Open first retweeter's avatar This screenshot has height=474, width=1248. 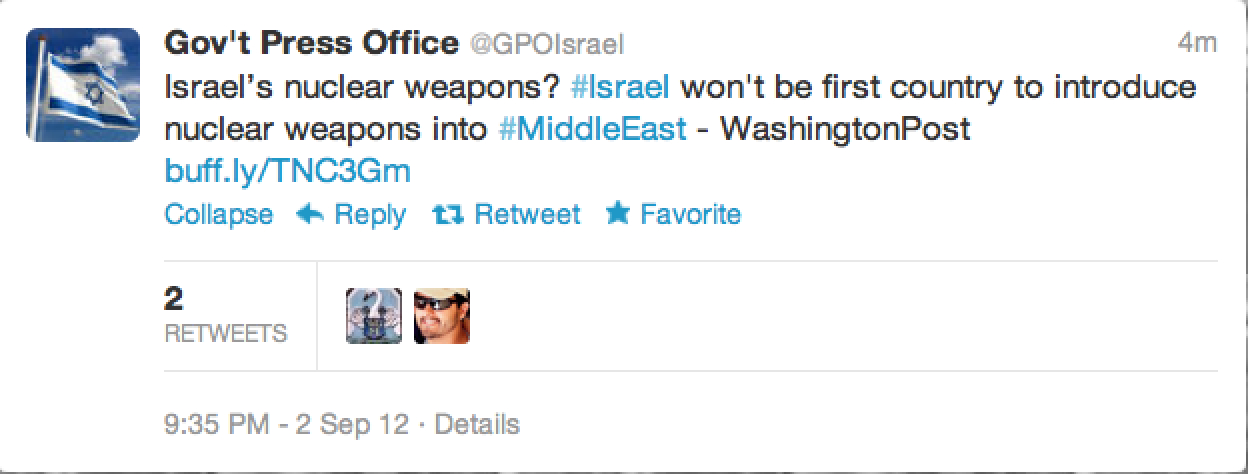(373, 316)
